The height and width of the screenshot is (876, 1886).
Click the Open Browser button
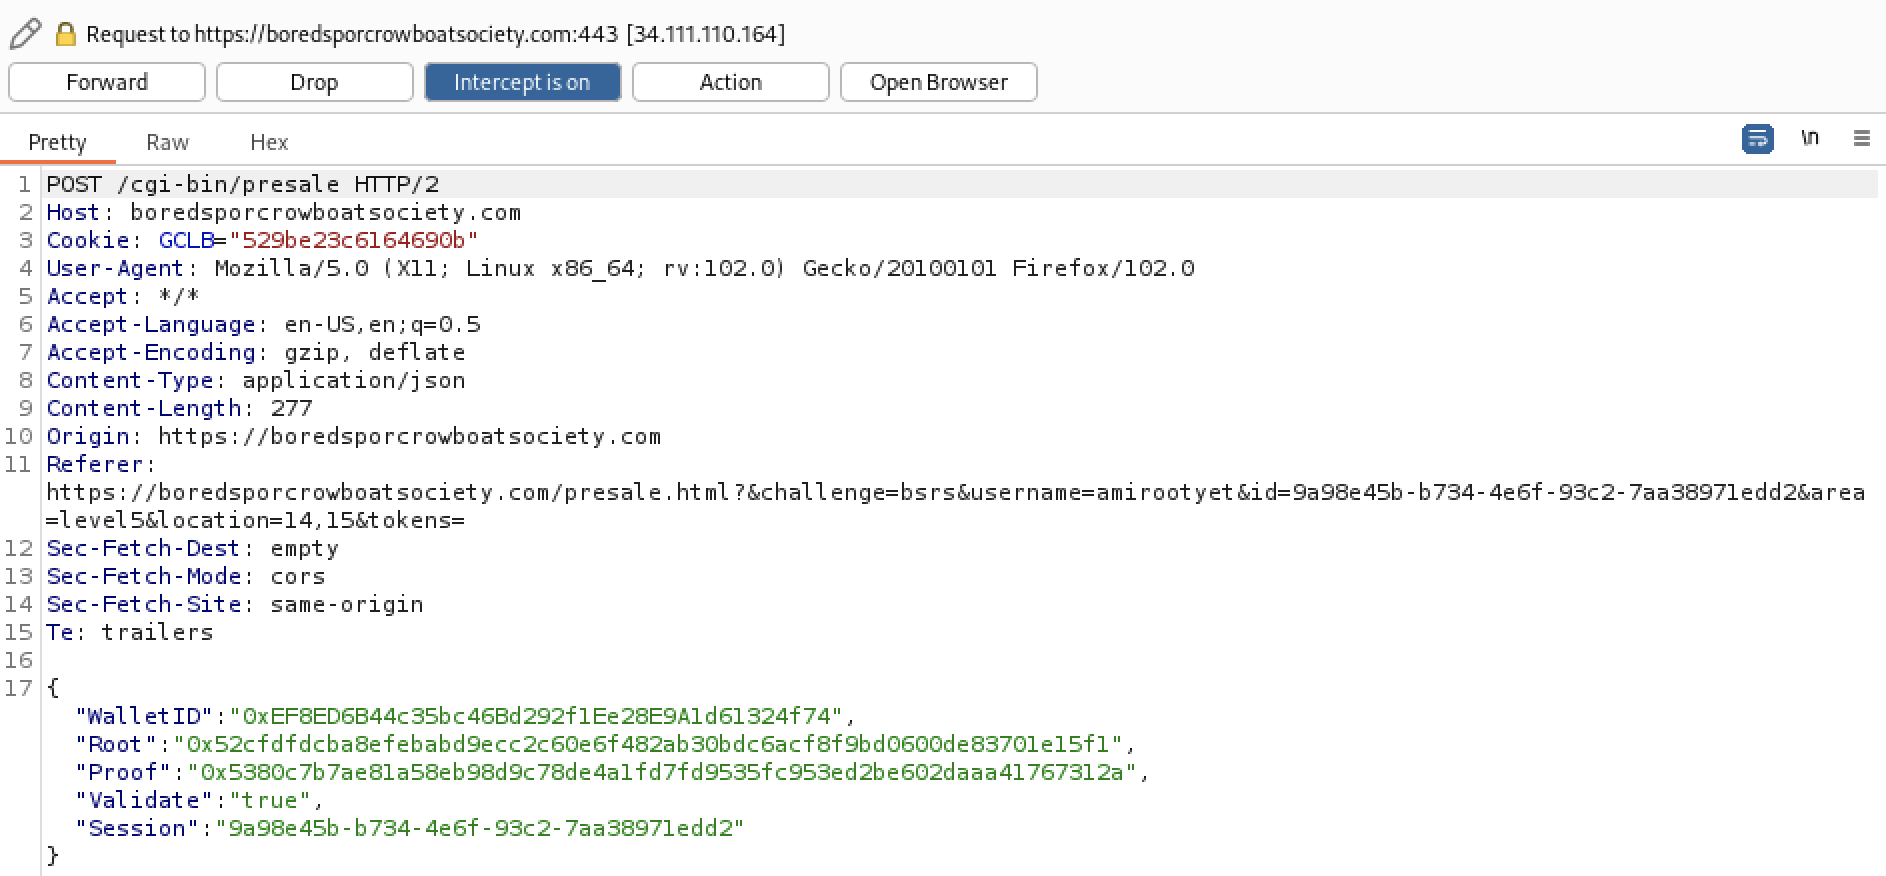pyautogui.click(x=938, y=82)
